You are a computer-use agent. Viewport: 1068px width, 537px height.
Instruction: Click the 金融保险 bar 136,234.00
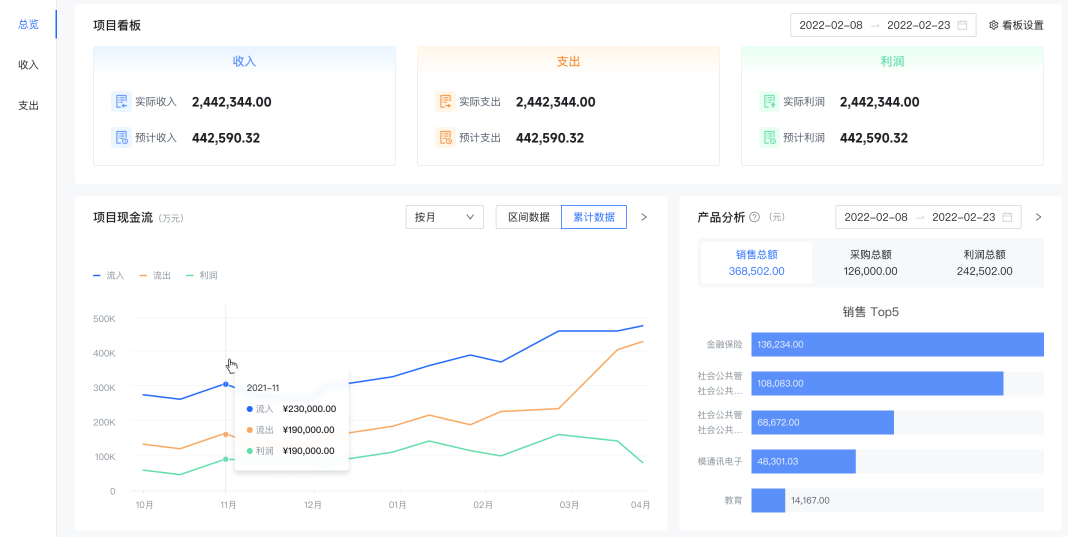point(898,344)
